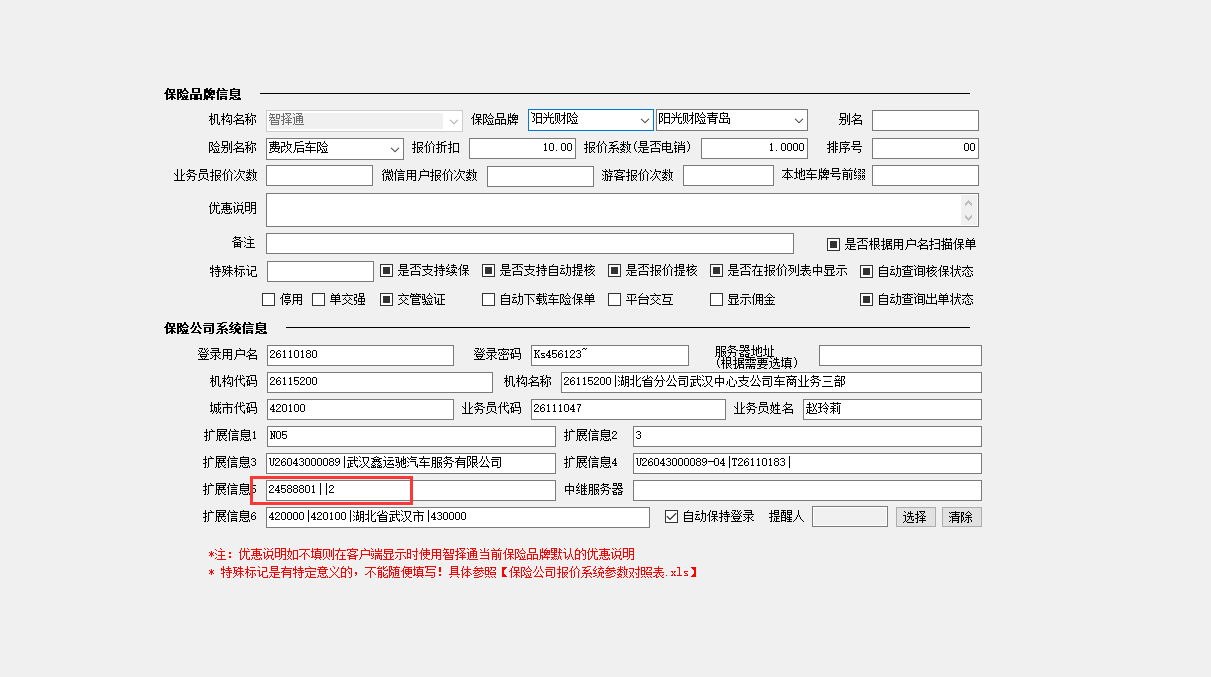
Task: Click the 选择 button
Action: tap(915, 517)
